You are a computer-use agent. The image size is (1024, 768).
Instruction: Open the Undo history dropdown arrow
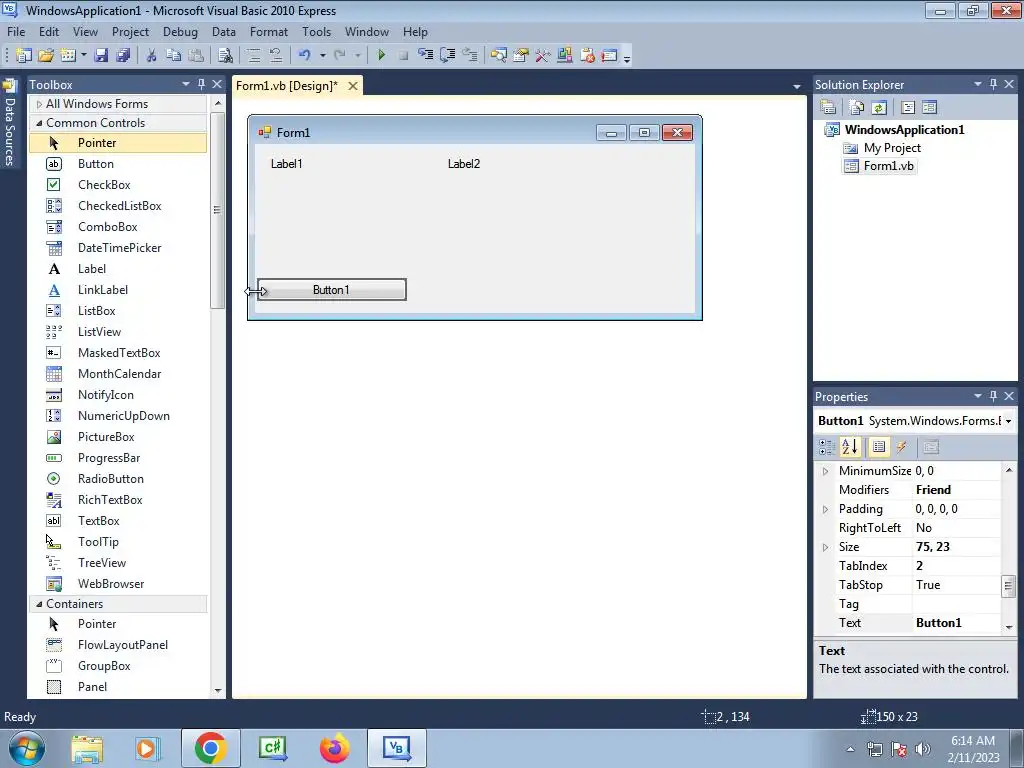point(323,56)
